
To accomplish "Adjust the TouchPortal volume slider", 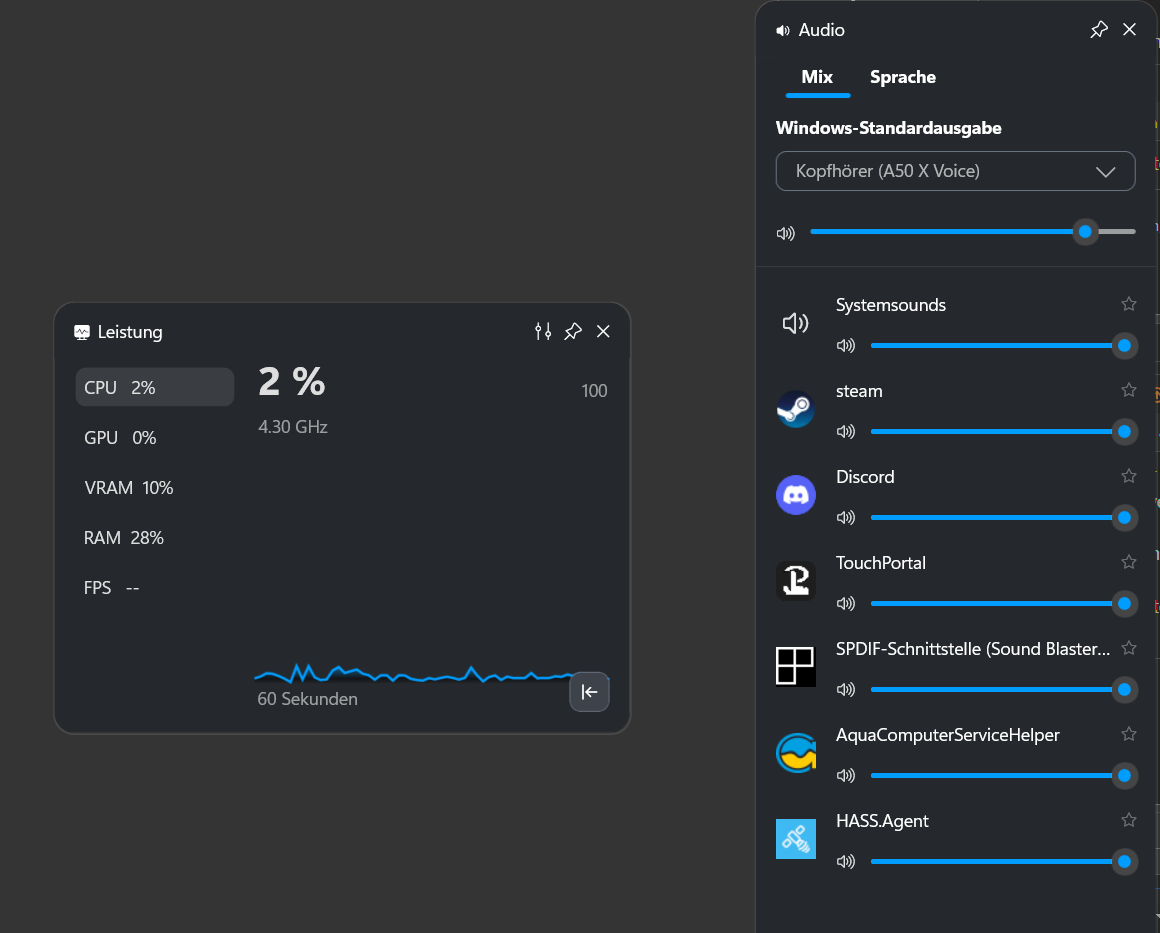I will pyautogui.click(x=1002, y=603).
